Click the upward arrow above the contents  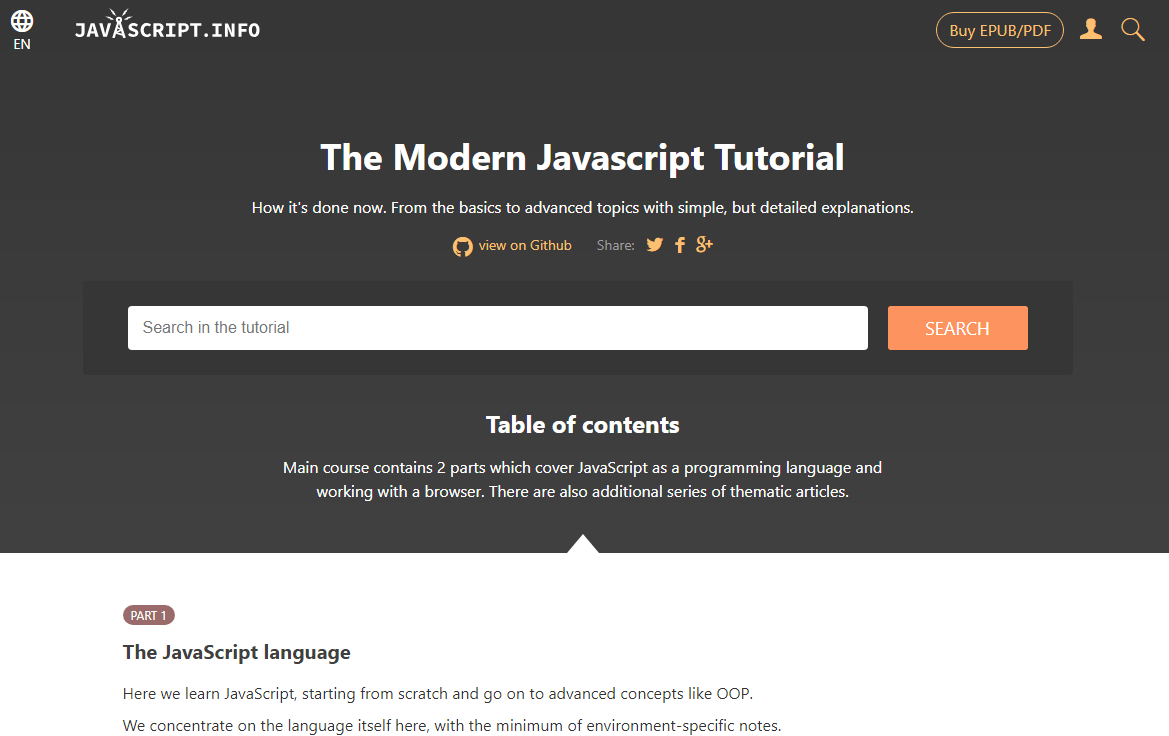click(583, 542)
